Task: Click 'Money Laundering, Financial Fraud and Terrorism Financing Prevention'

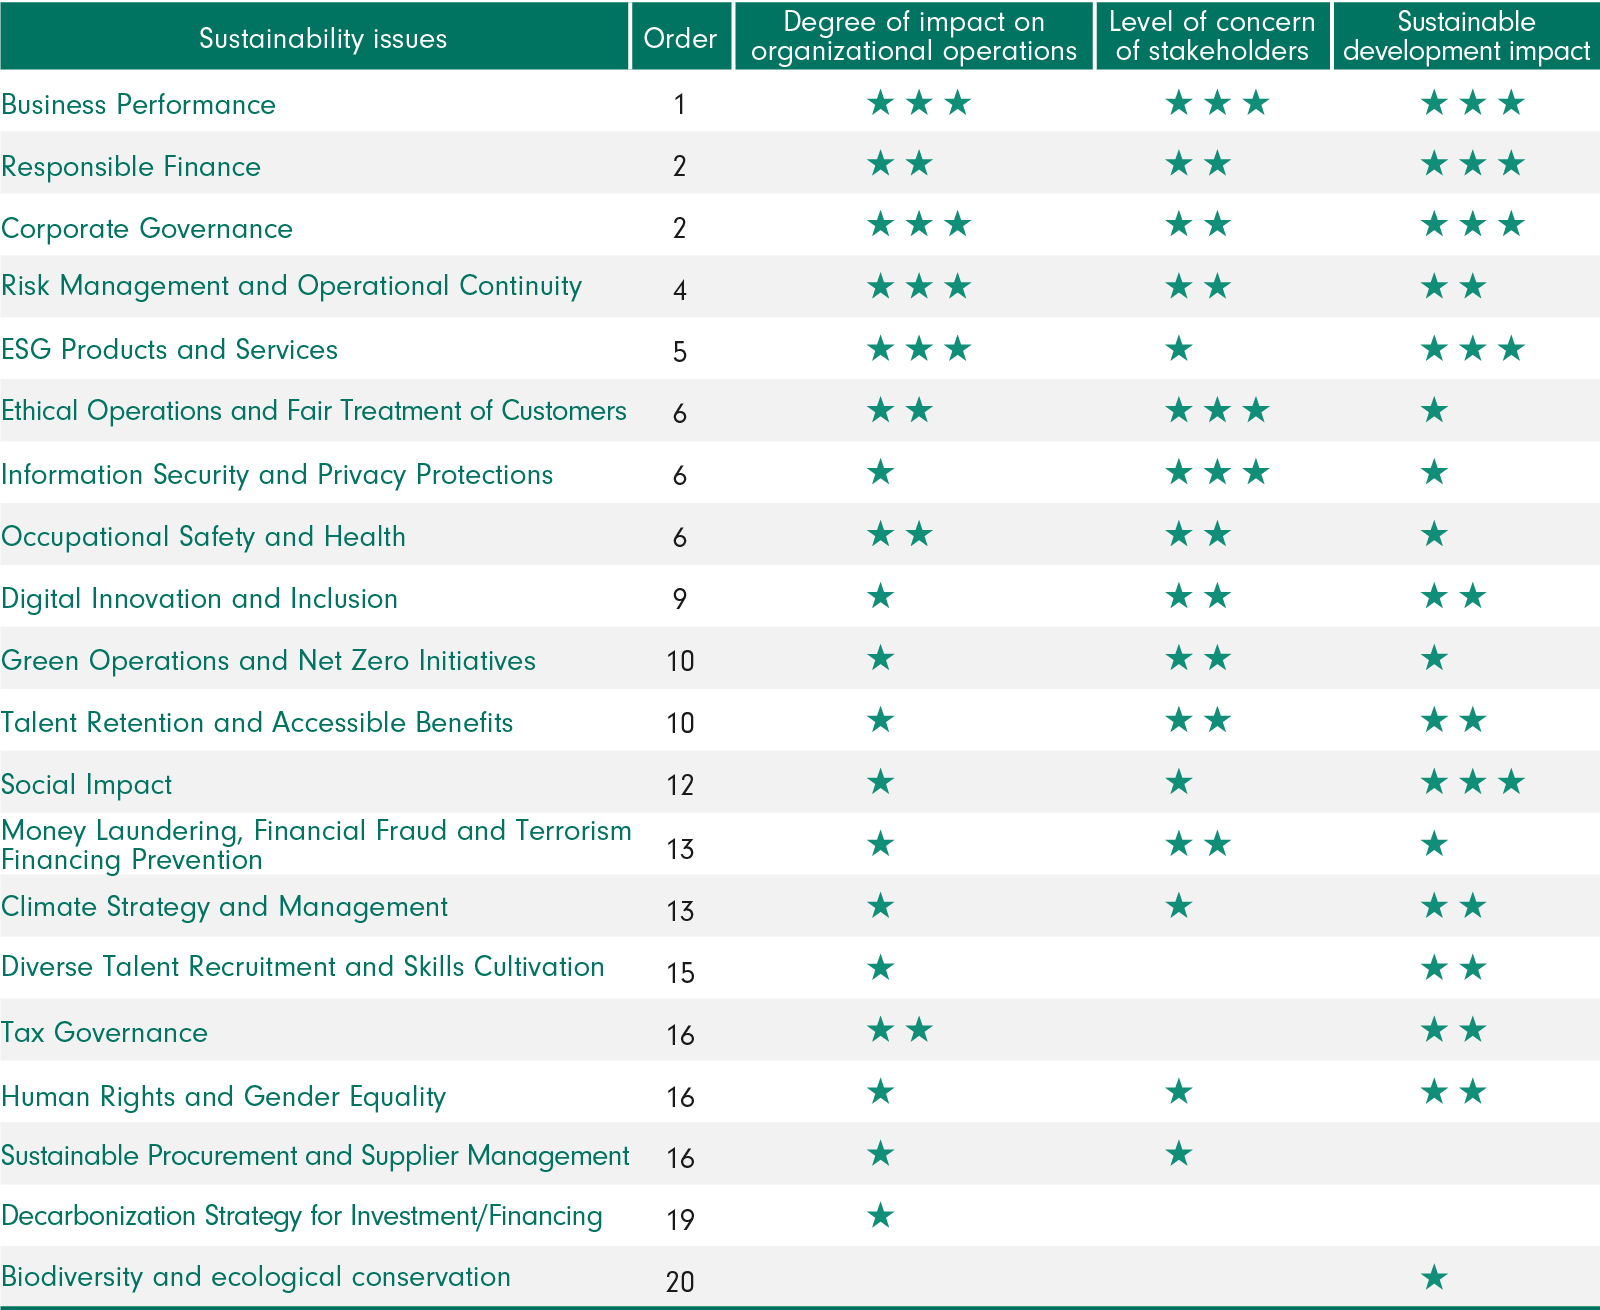Action: (317, 845)
